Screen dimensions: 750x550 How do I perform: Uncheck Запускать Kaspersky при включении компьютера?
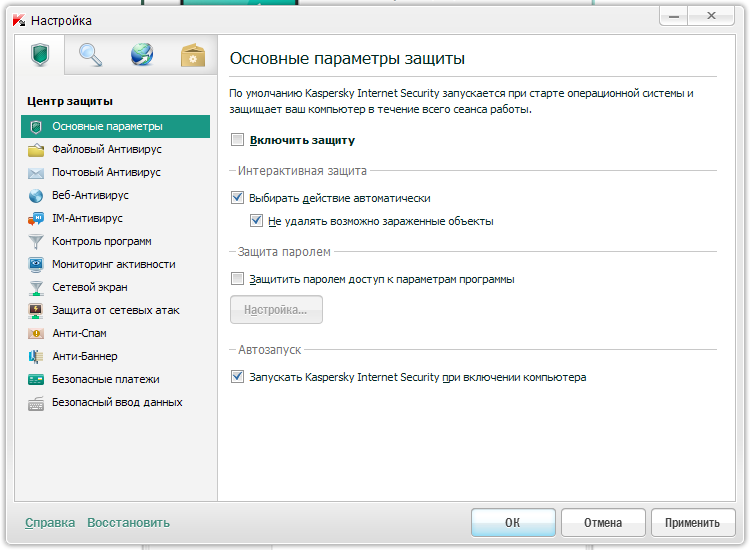(237, 376)
